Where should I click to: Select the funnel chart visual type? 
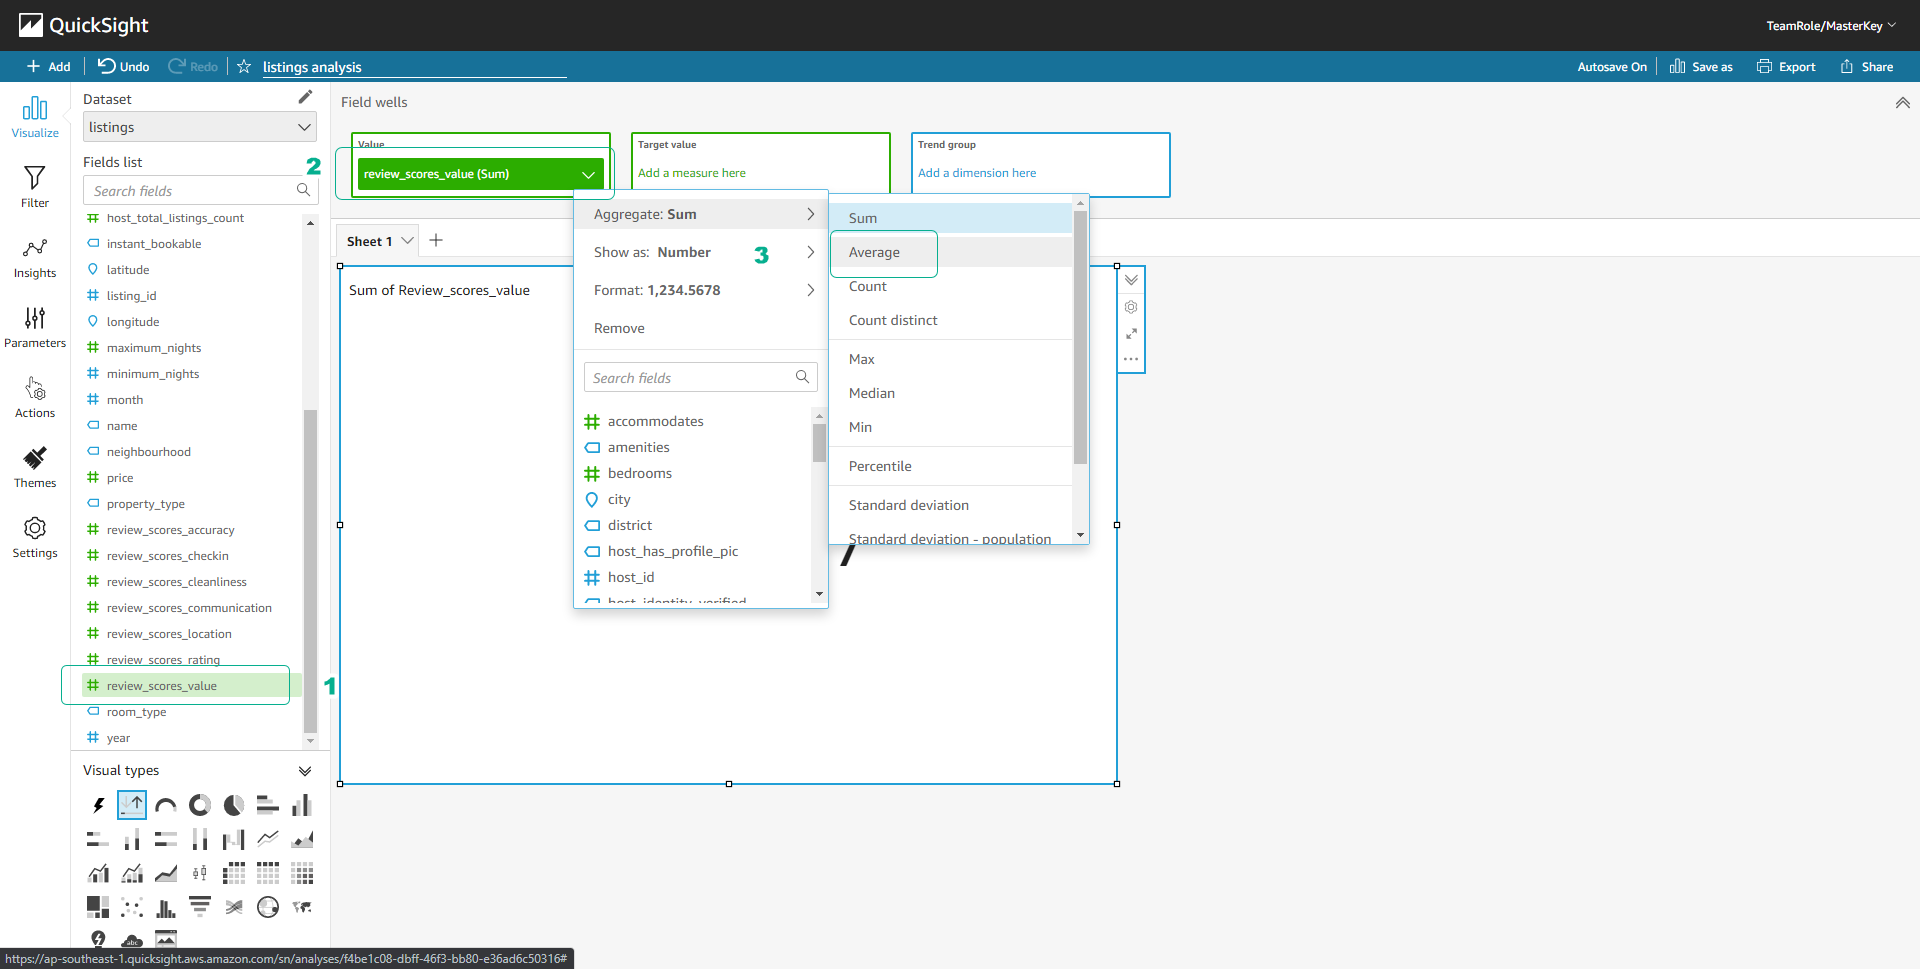[x=200, y=907]
